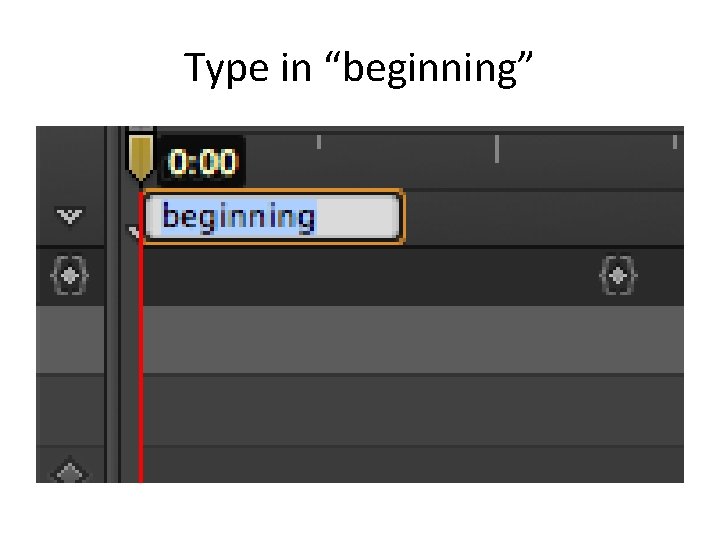Click the gold playhead handle

pyautogui.click(x=141, y=156)
